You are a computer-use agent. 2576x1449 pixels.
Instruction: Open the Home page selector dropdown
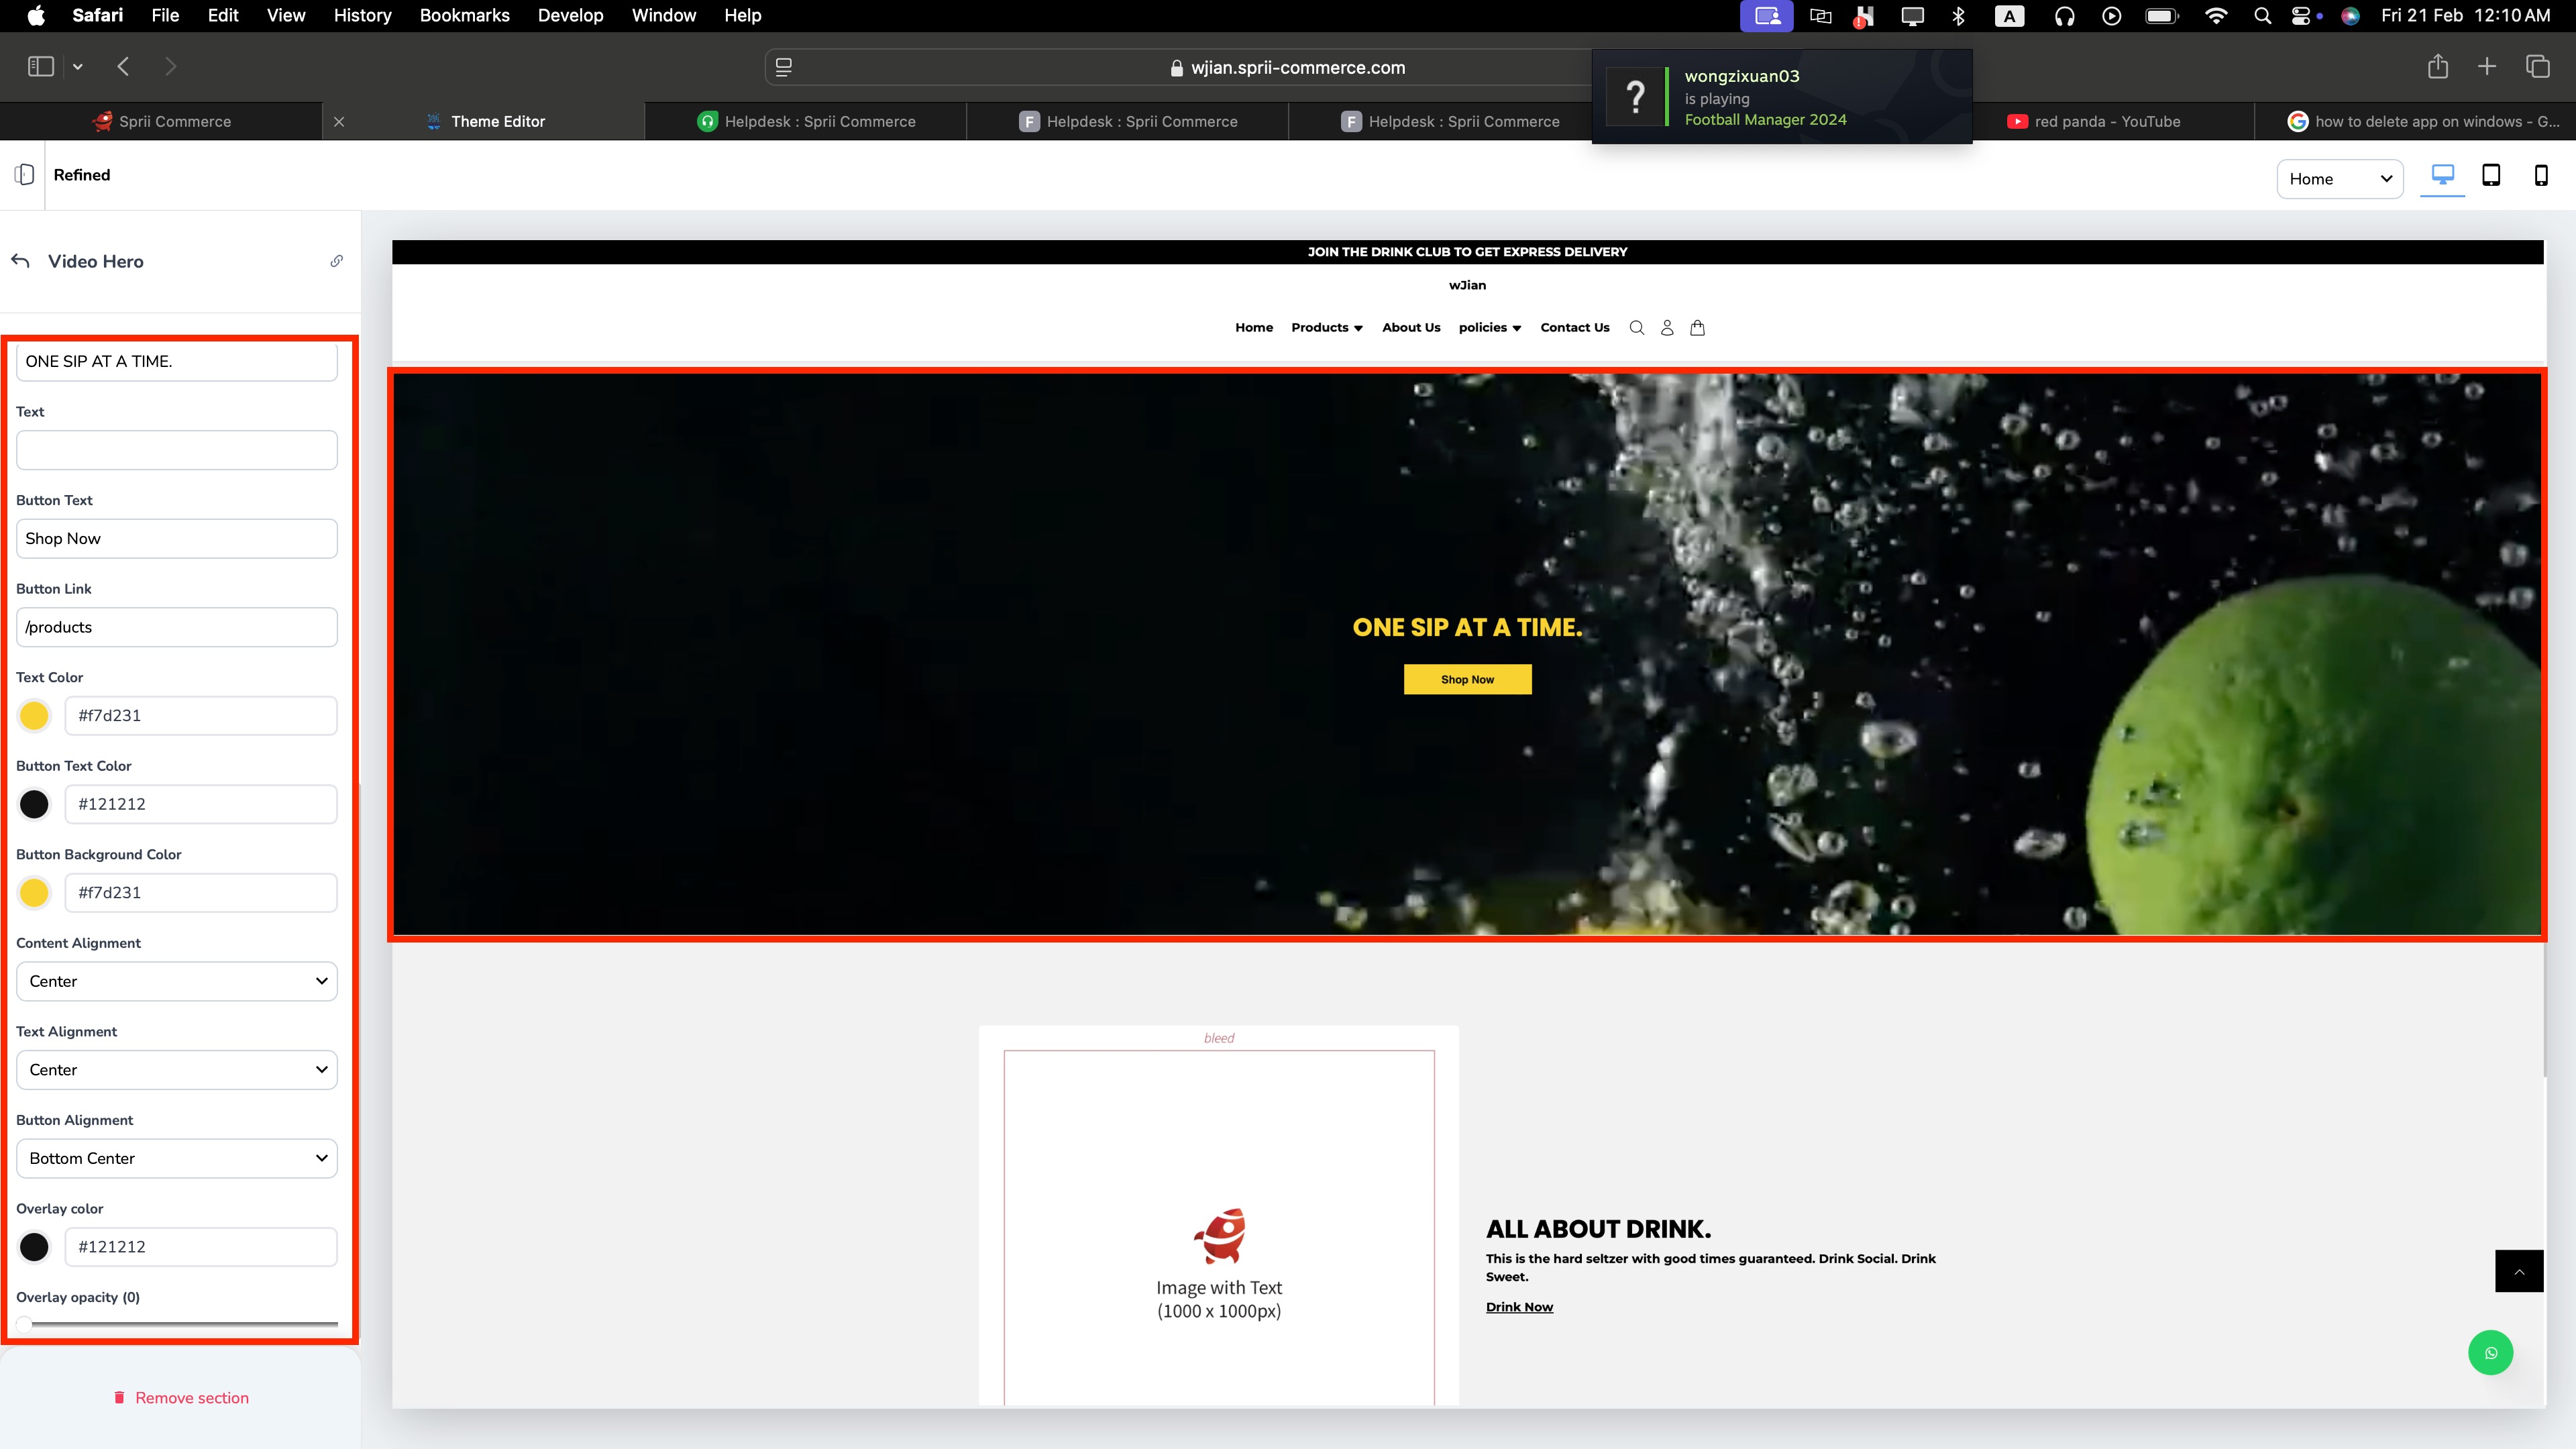[x=2339, y=179]
